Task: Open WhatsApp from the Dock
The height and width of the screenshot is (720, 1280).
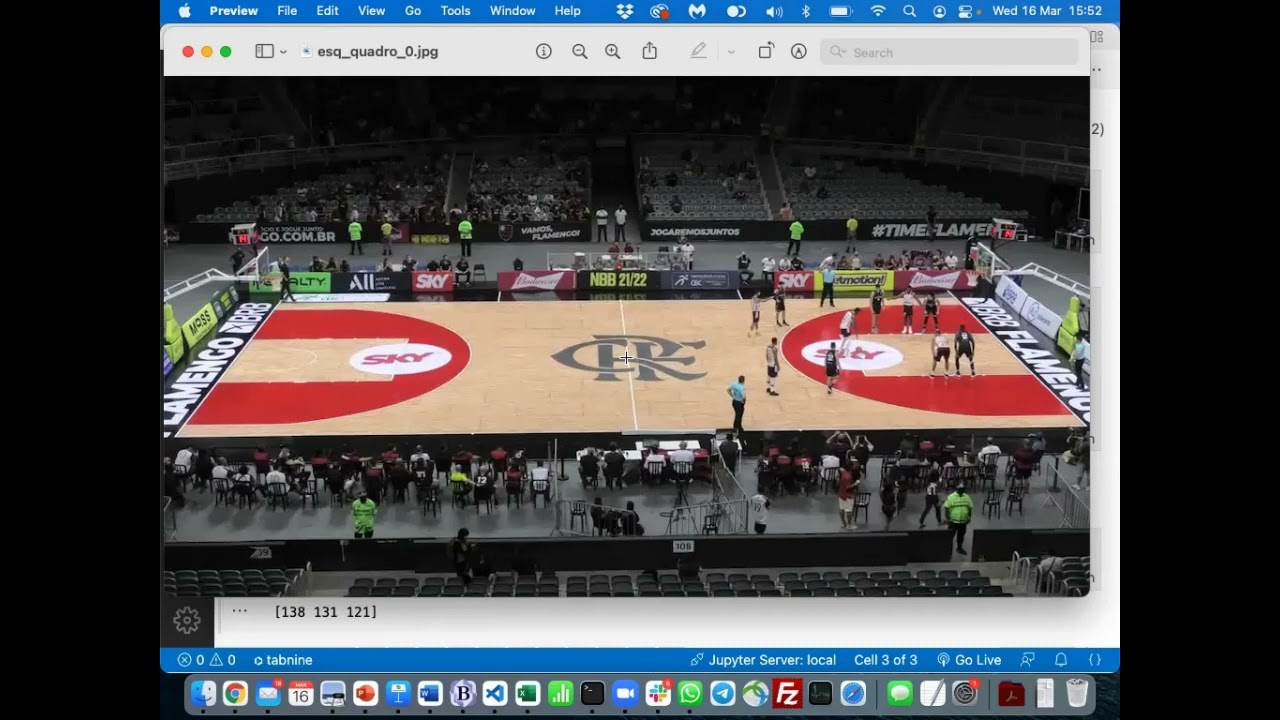Action: [690, 693]
